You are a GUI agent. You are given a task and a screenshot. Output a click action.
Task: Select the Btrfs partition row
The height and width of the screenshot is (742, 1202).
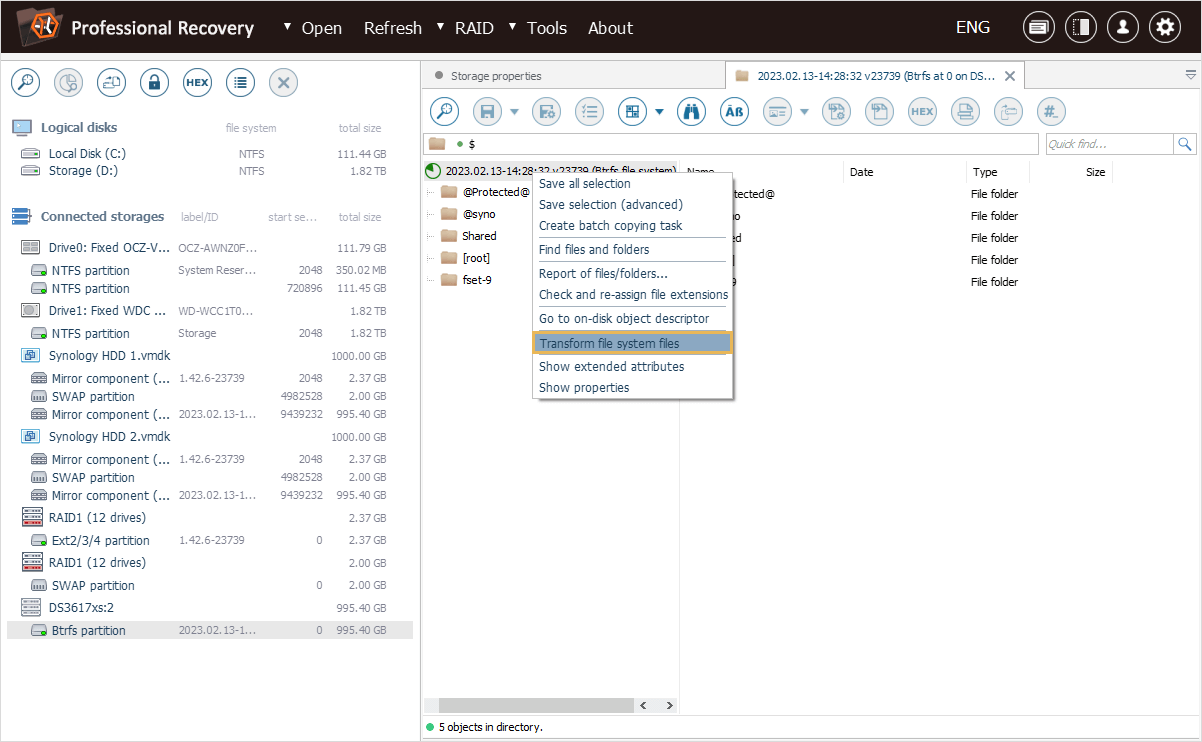point(210,631)
